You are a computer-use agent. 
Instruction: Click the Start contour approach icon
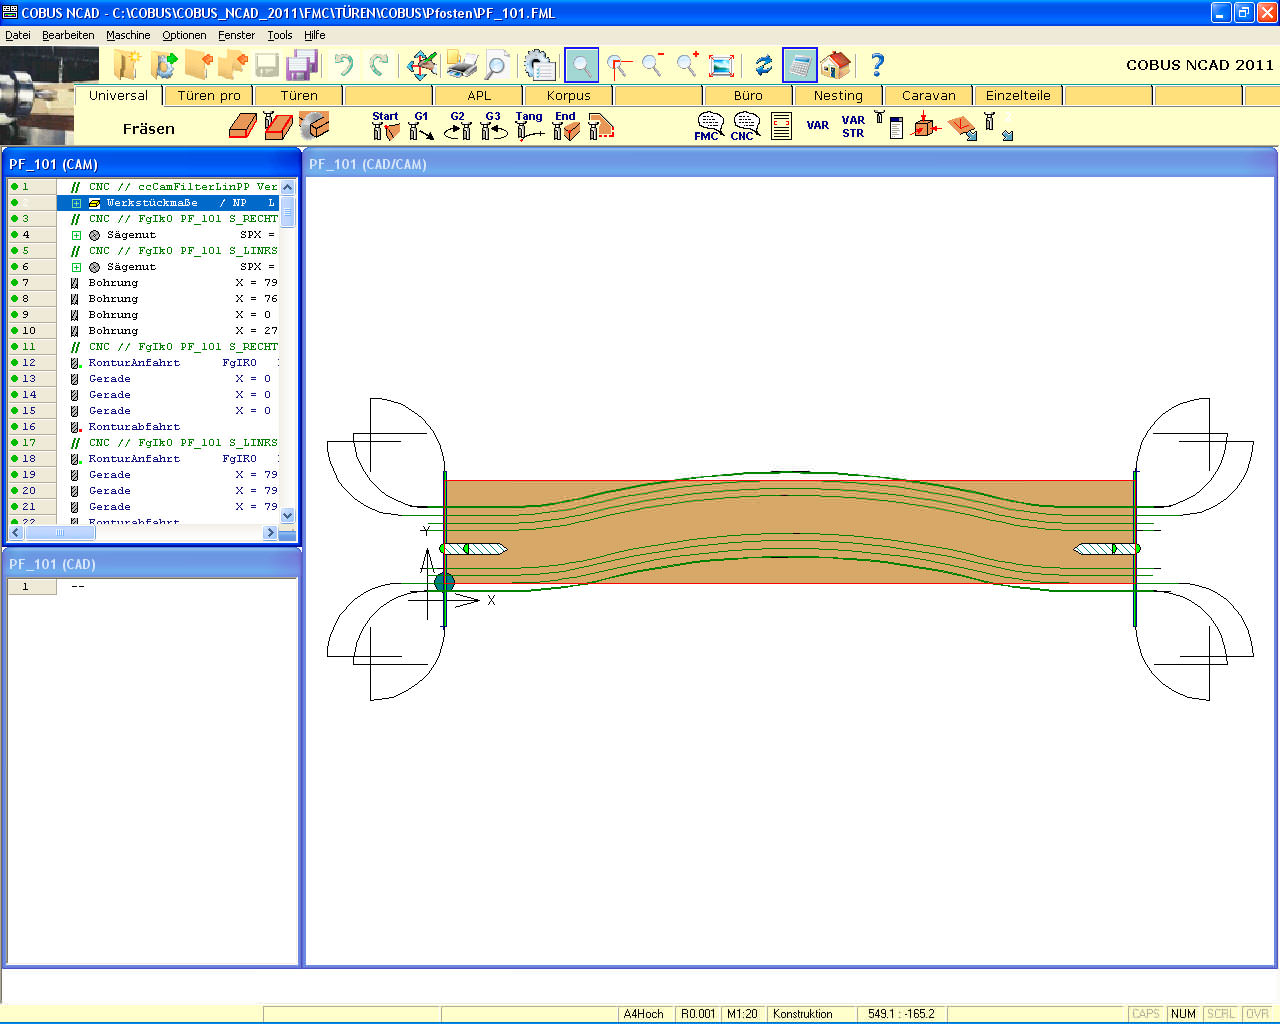(x=385, y=126)
